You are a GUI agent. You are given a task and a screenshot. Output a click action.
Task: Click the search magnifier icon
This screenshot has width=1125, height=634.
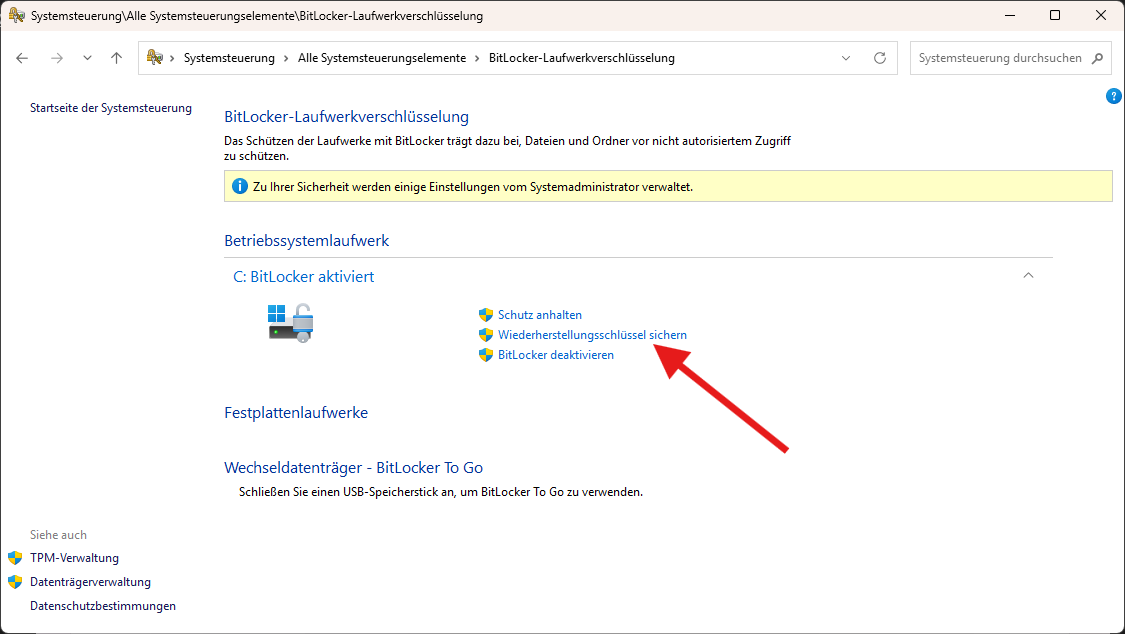[x=1097, y=58]
